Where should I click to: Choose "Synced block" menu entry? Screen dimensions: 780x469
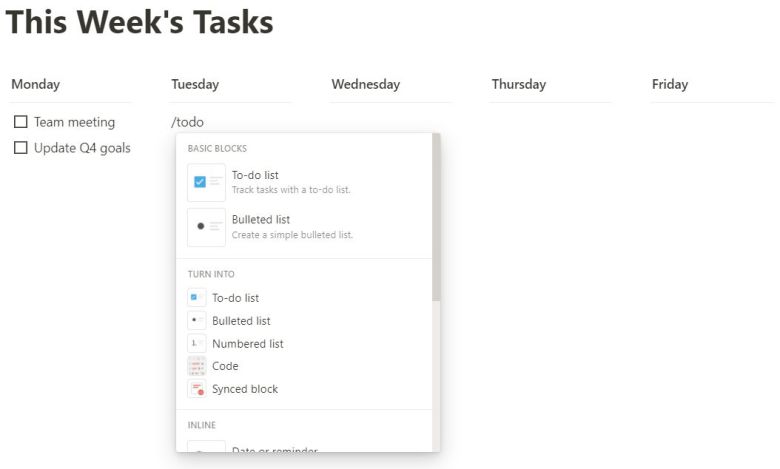point(245,389)
